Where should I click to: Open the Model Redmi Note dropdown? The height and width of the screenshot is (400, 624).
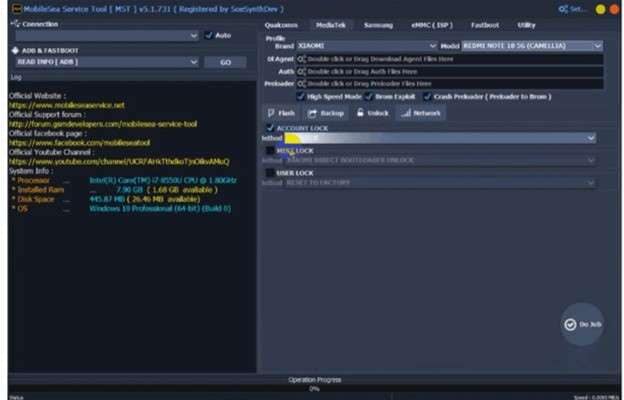[x=532, y=46]
